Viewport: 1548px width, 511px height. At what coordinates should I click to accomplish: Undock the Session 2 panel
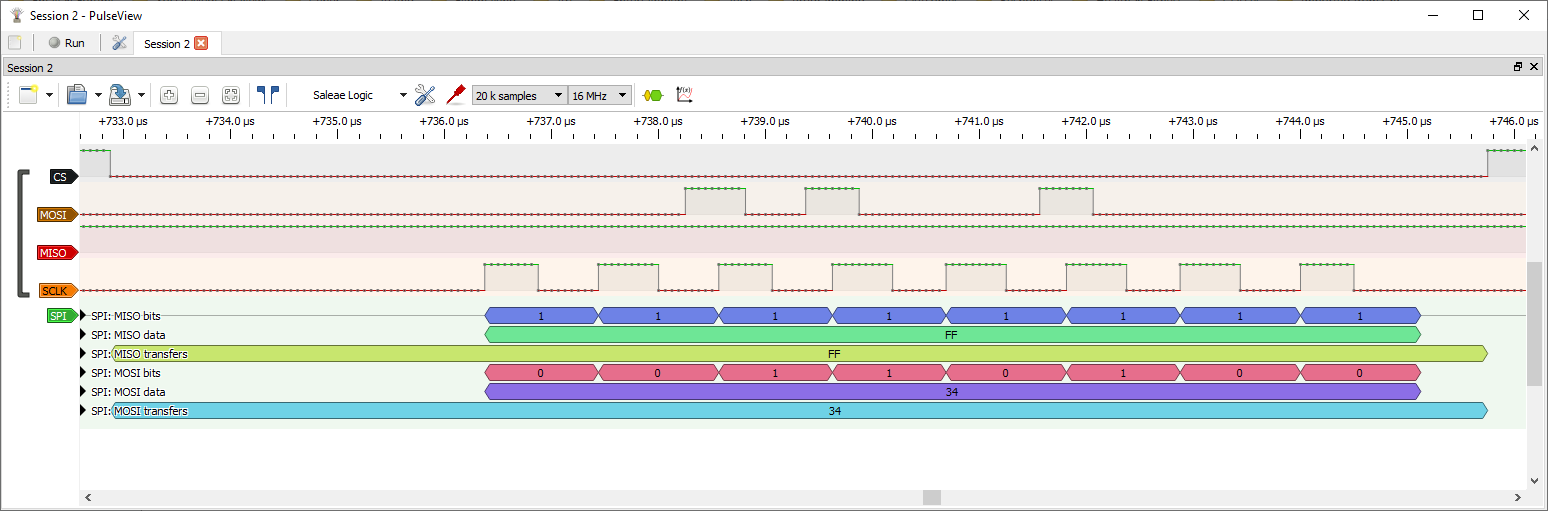(1518, 67)
